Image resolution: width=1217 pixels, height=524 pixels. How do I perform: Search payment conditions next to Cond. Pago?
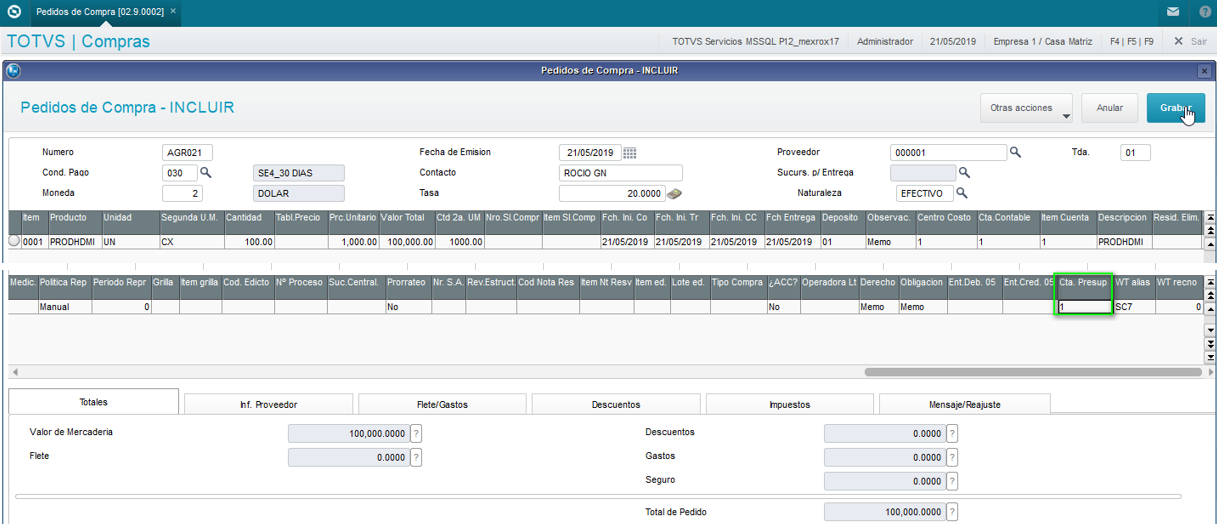click(206, 173)
